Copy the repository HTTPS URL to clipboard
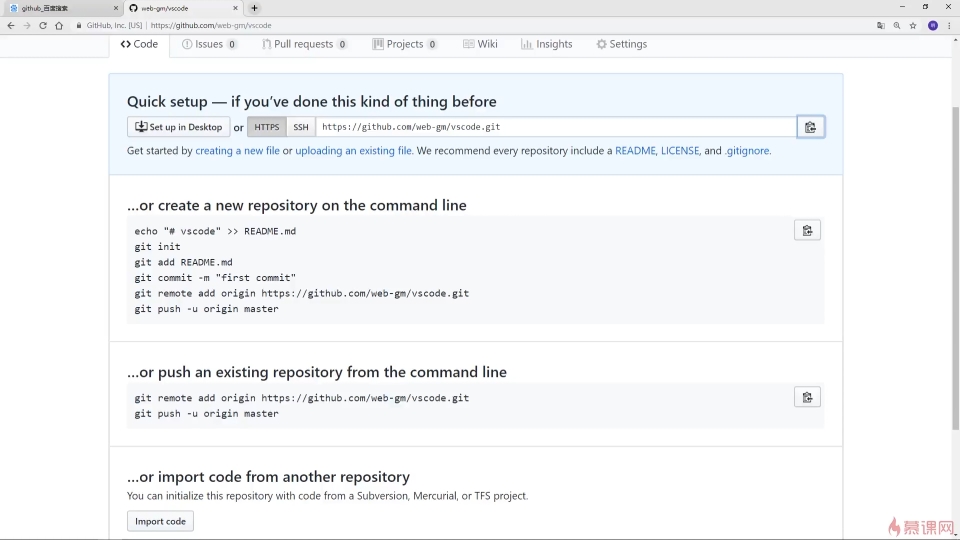The height and width of the screenshot is (540, 960). 811,127
